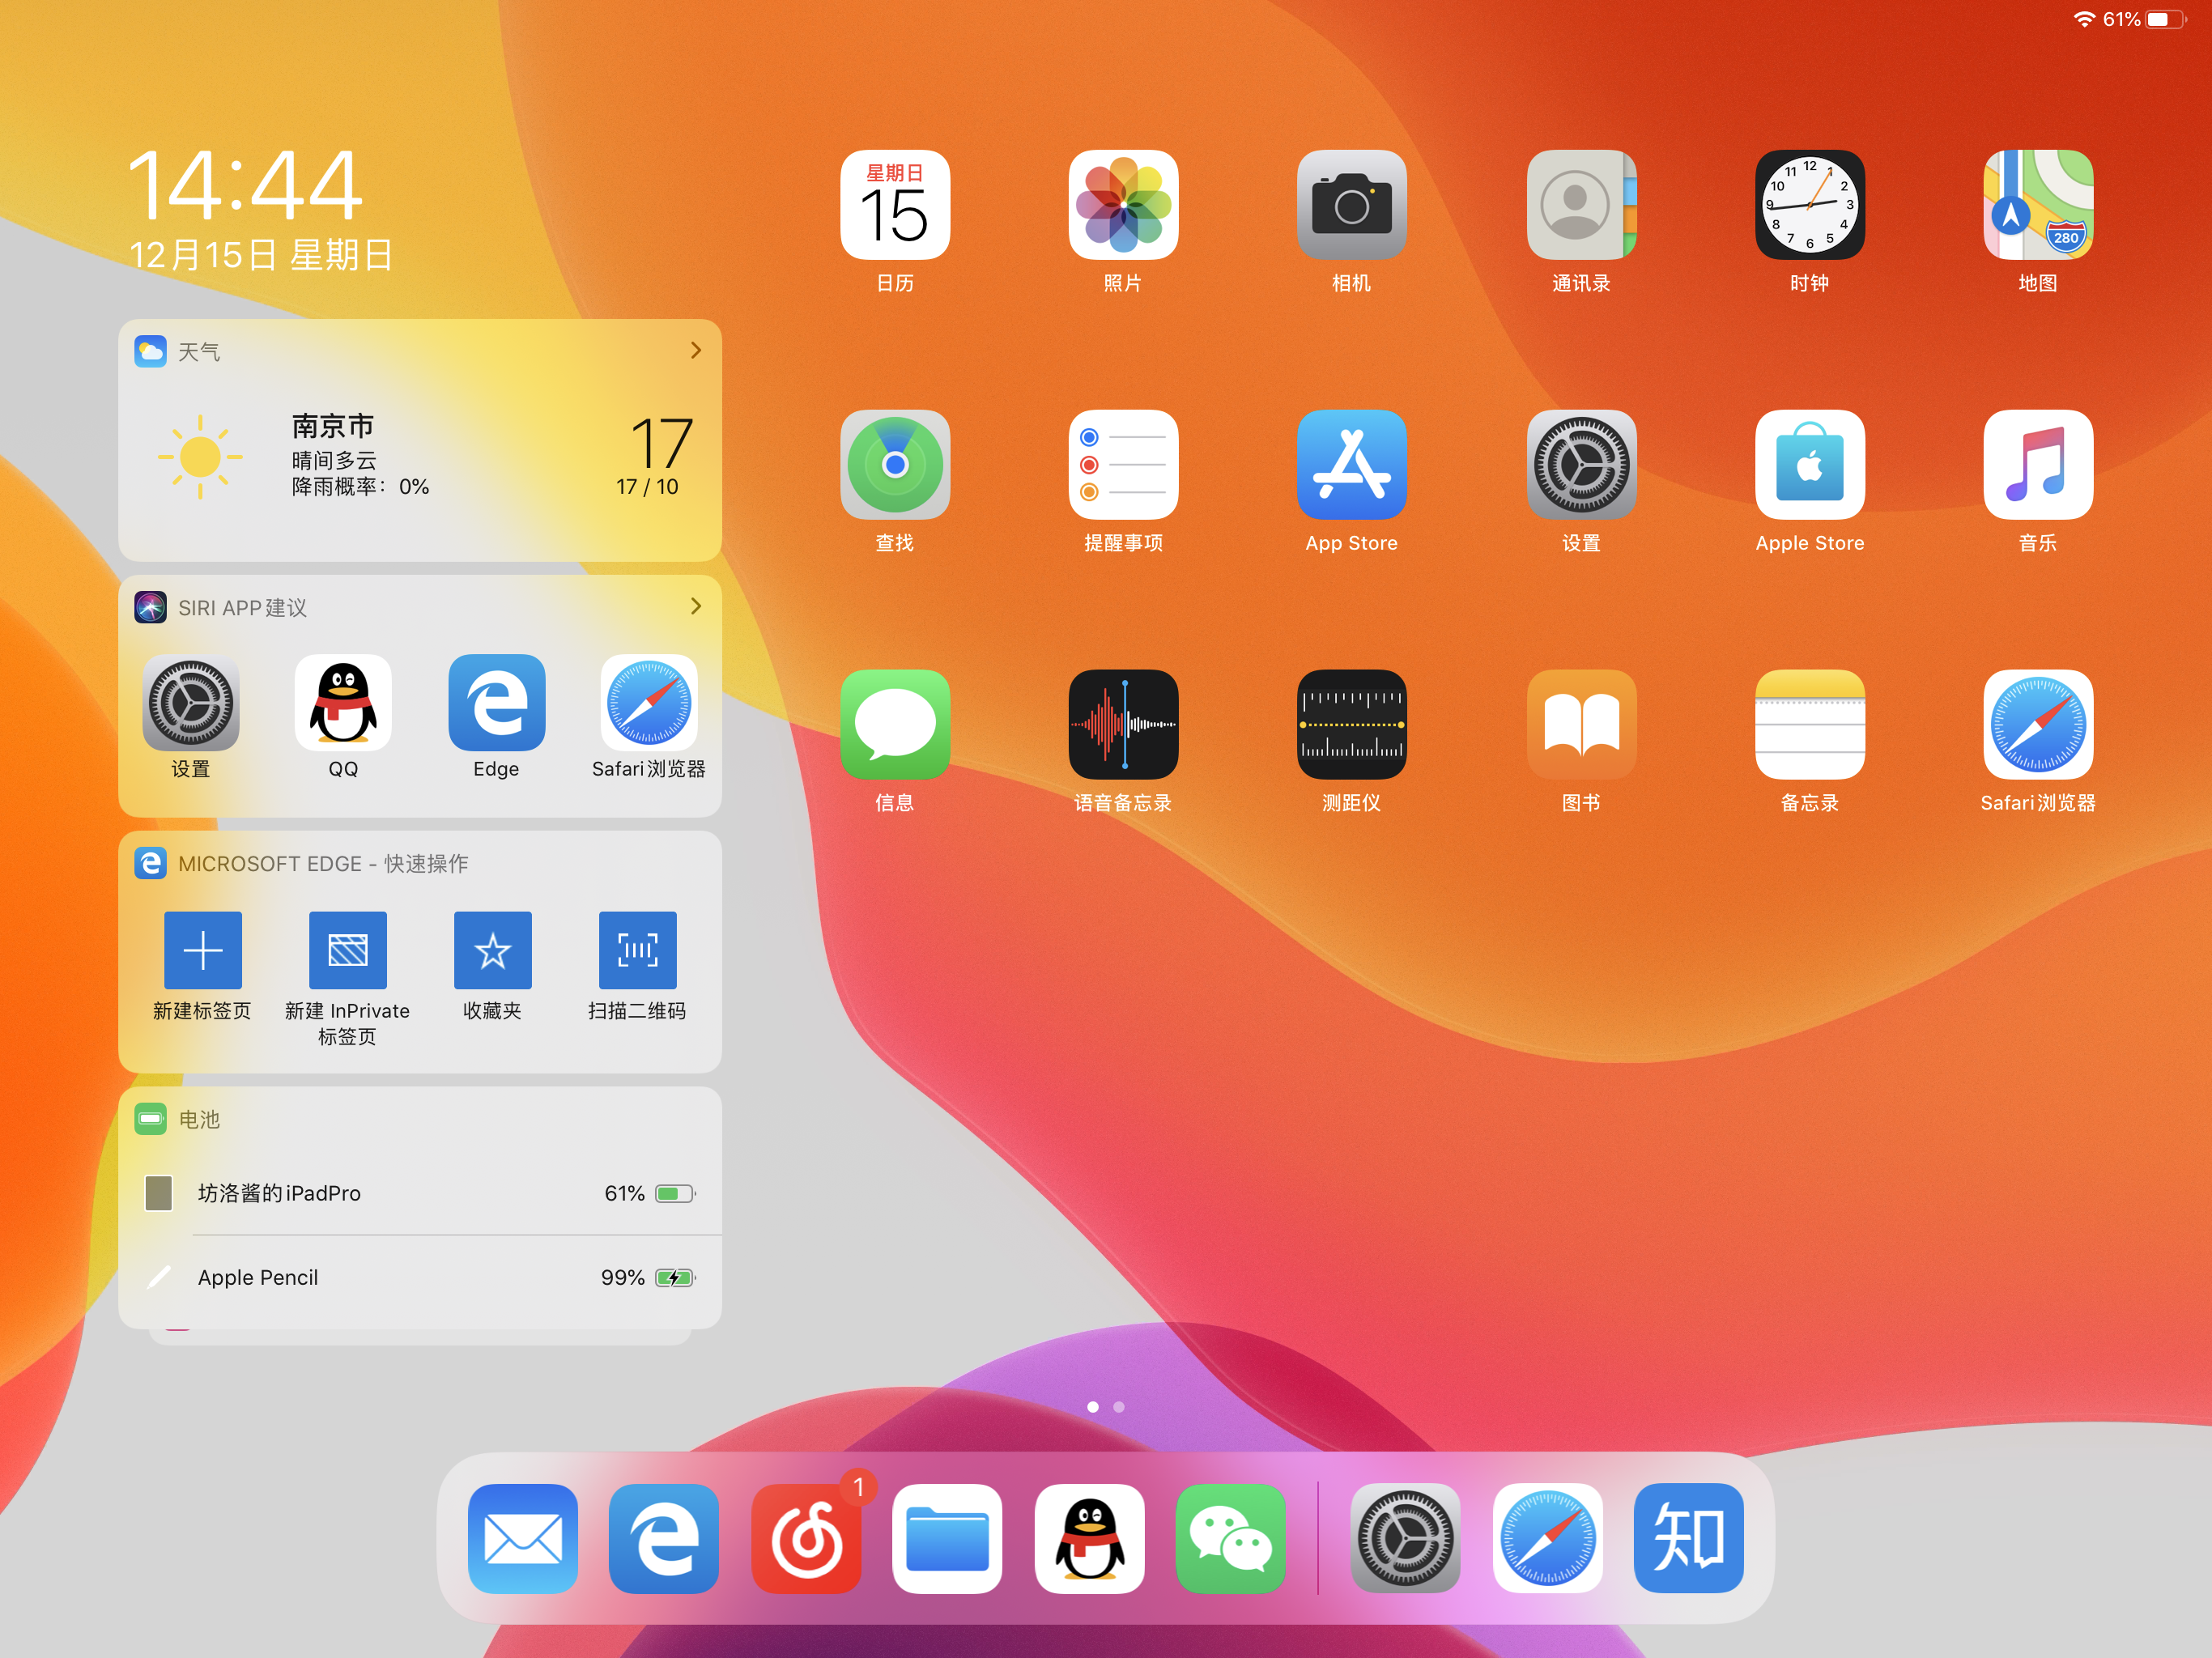Image resolution: width=2212 pixels, height=1658 pixels.
Task: Tap Scan QR code in Edge widget
Action: click(x=637, y=950)
